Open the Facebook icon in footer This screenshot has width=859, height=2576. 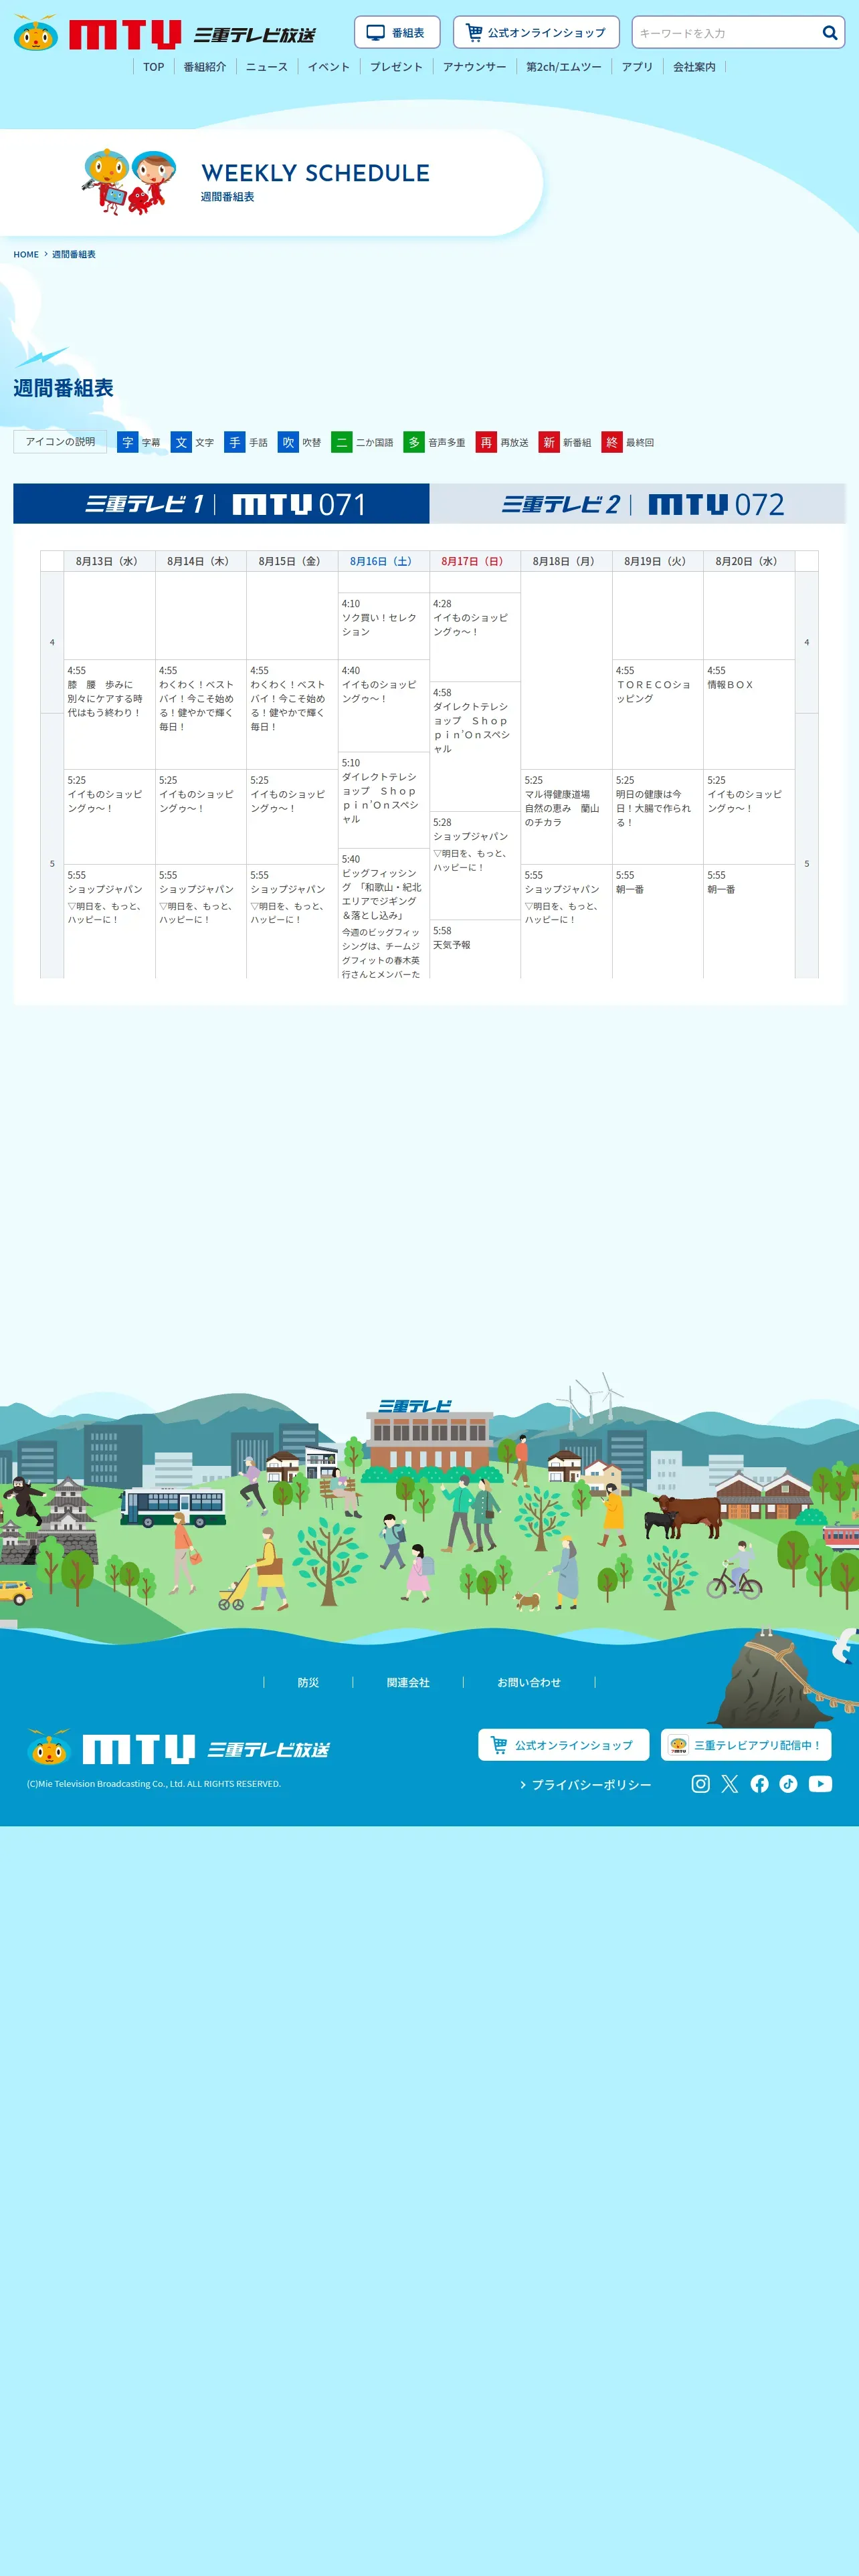[759, 1783]
